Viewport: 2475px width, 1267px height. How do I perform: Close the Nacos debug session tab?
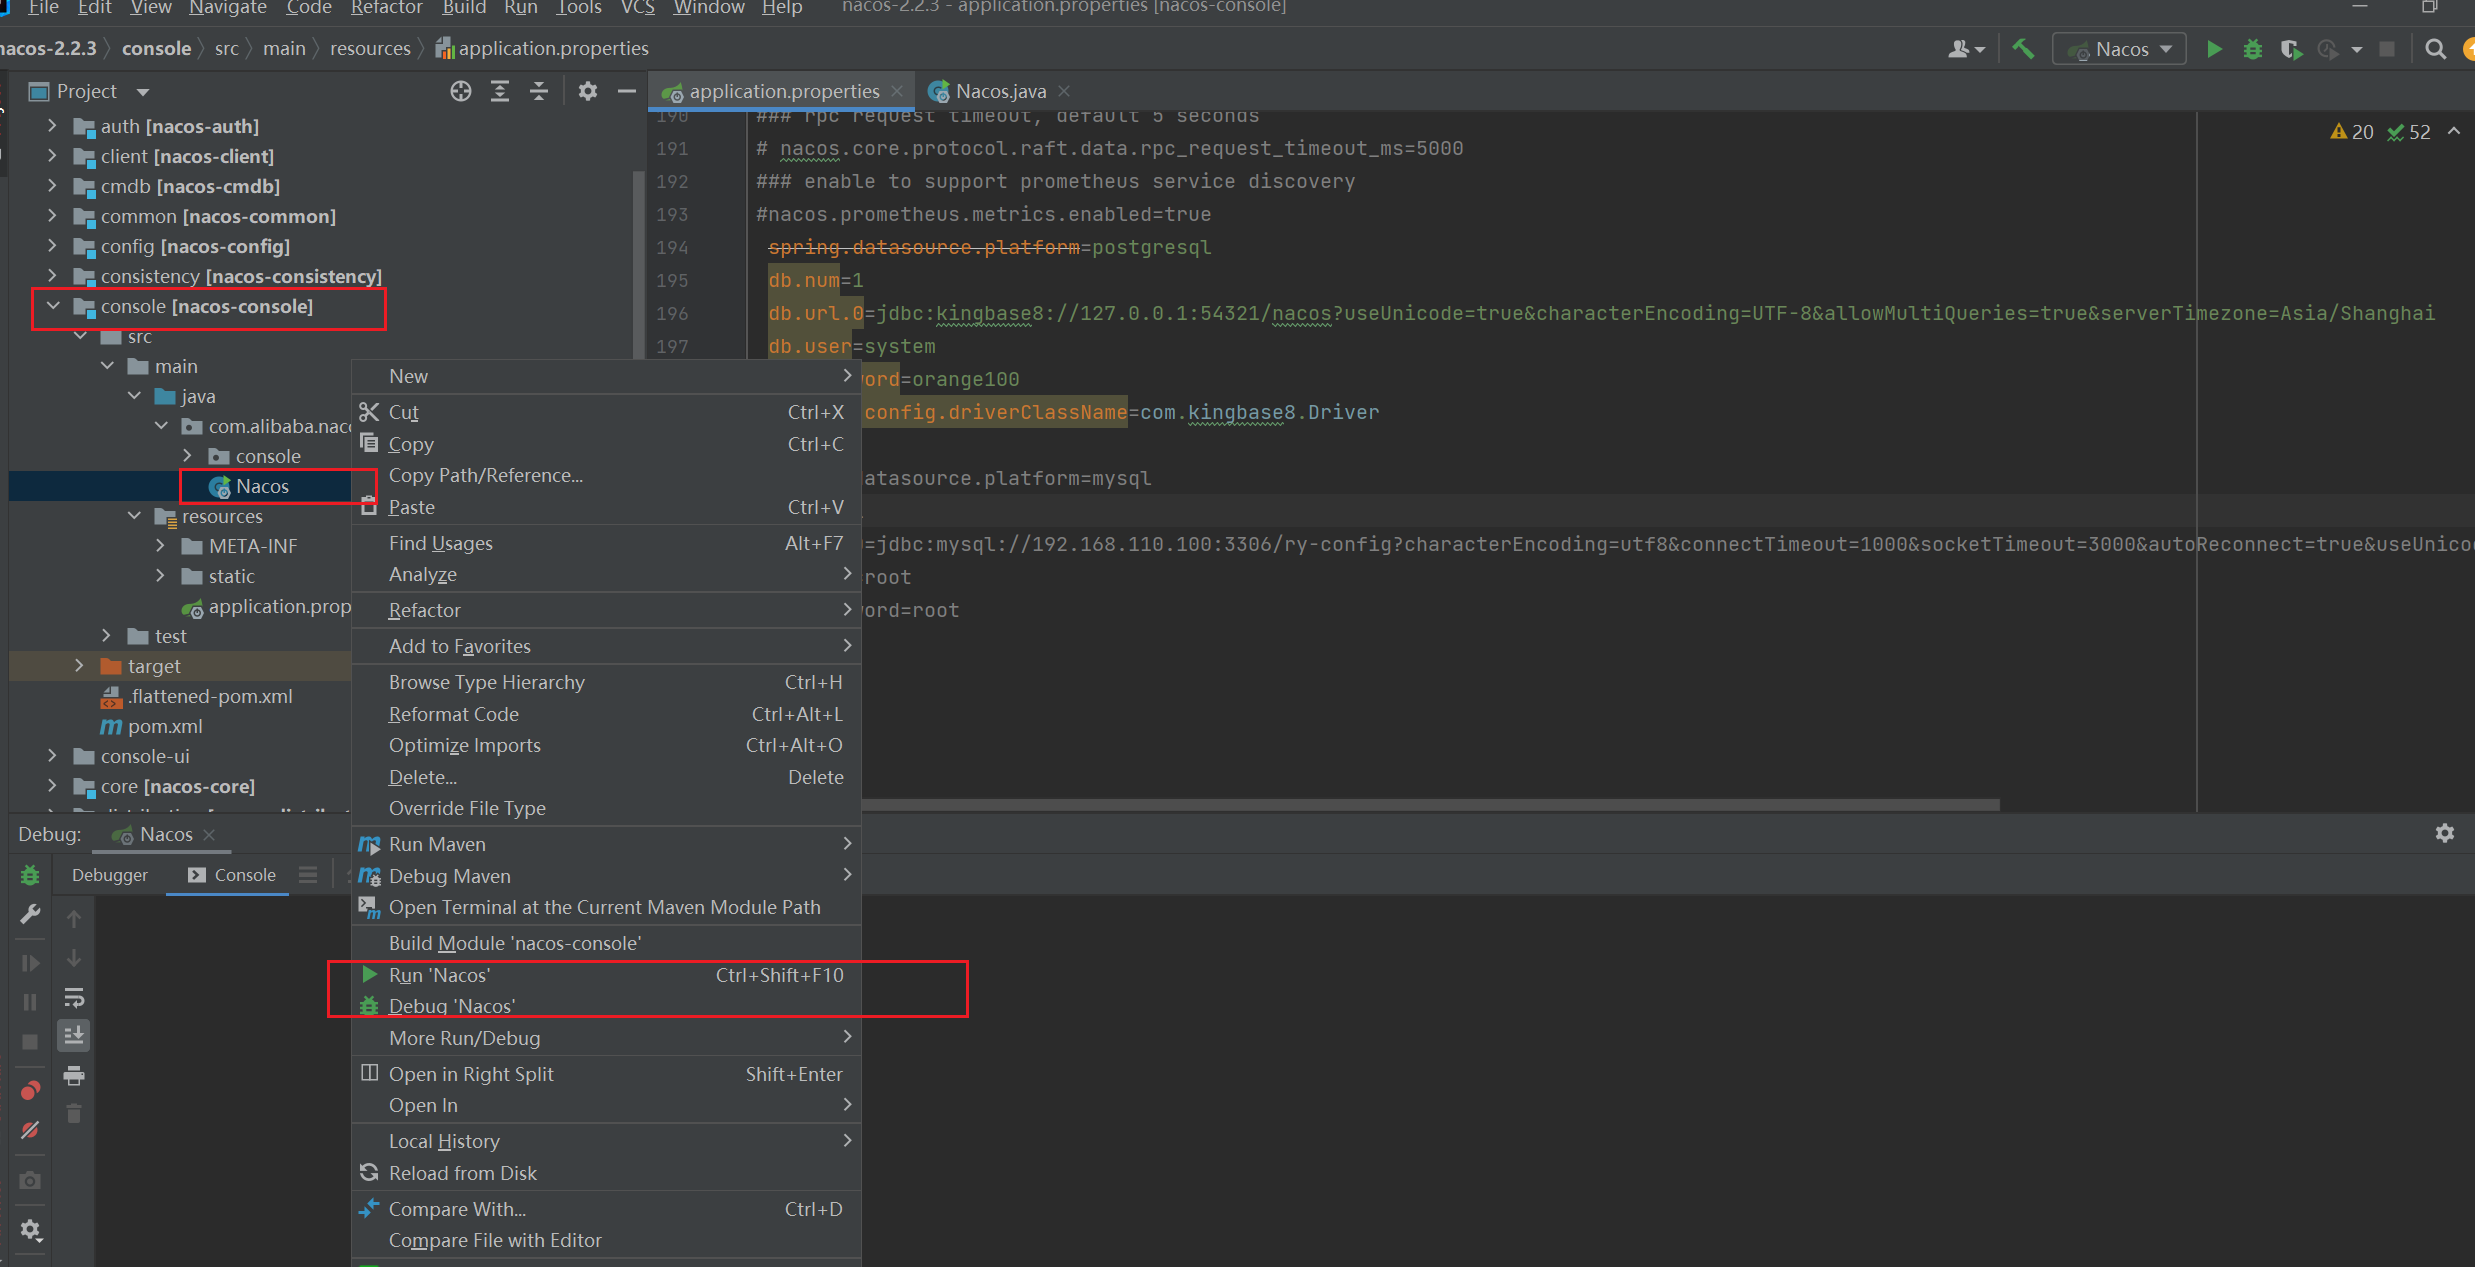pos(209,834)
